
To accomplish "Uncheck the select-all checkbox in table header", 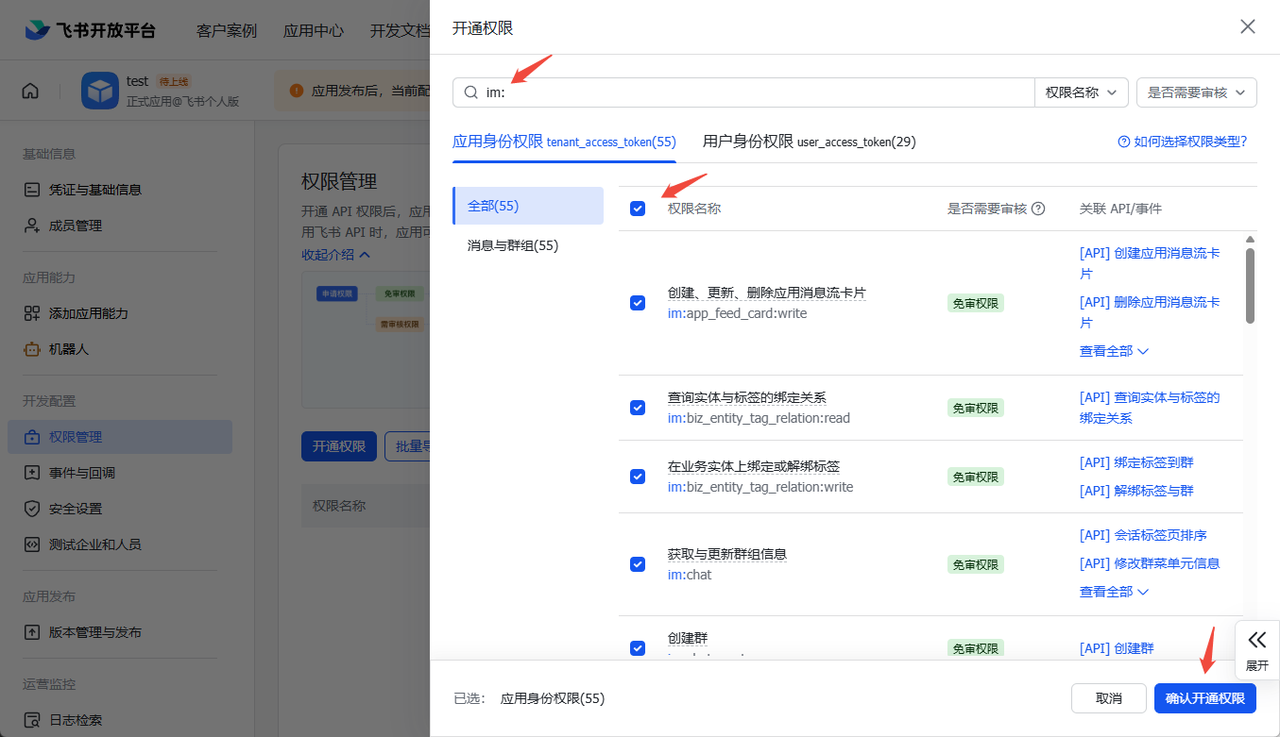I will 637,209.
